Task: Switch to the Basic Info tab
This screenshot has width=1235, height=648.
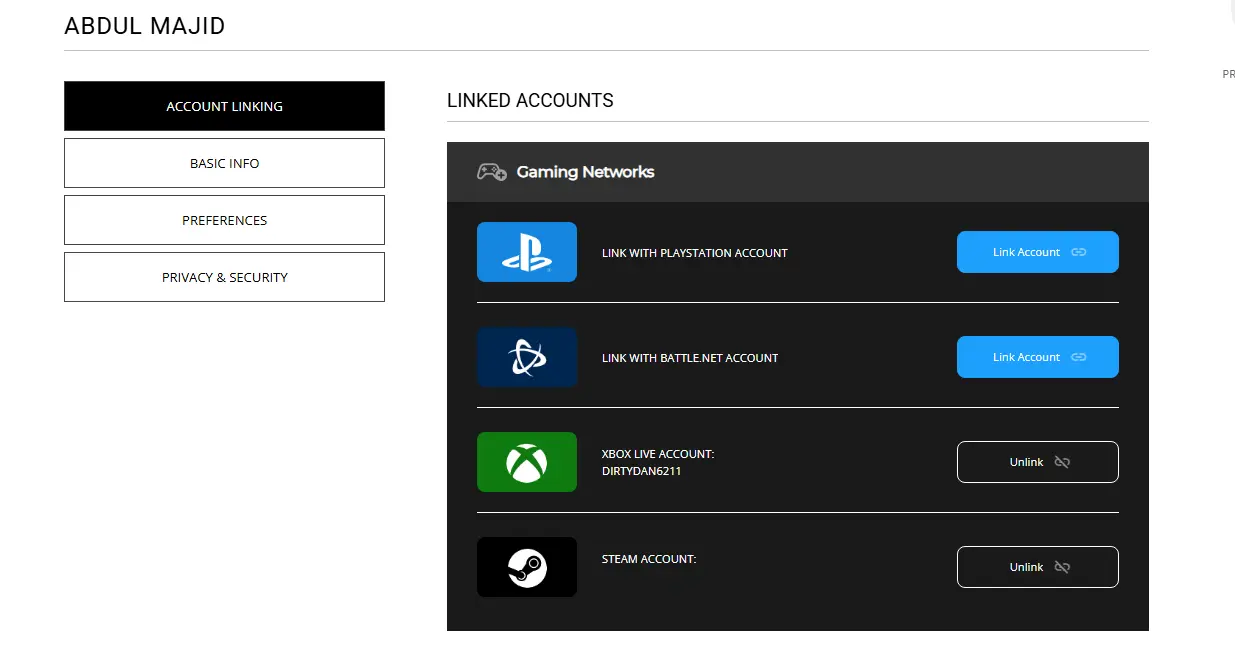Action: (224, 163)
